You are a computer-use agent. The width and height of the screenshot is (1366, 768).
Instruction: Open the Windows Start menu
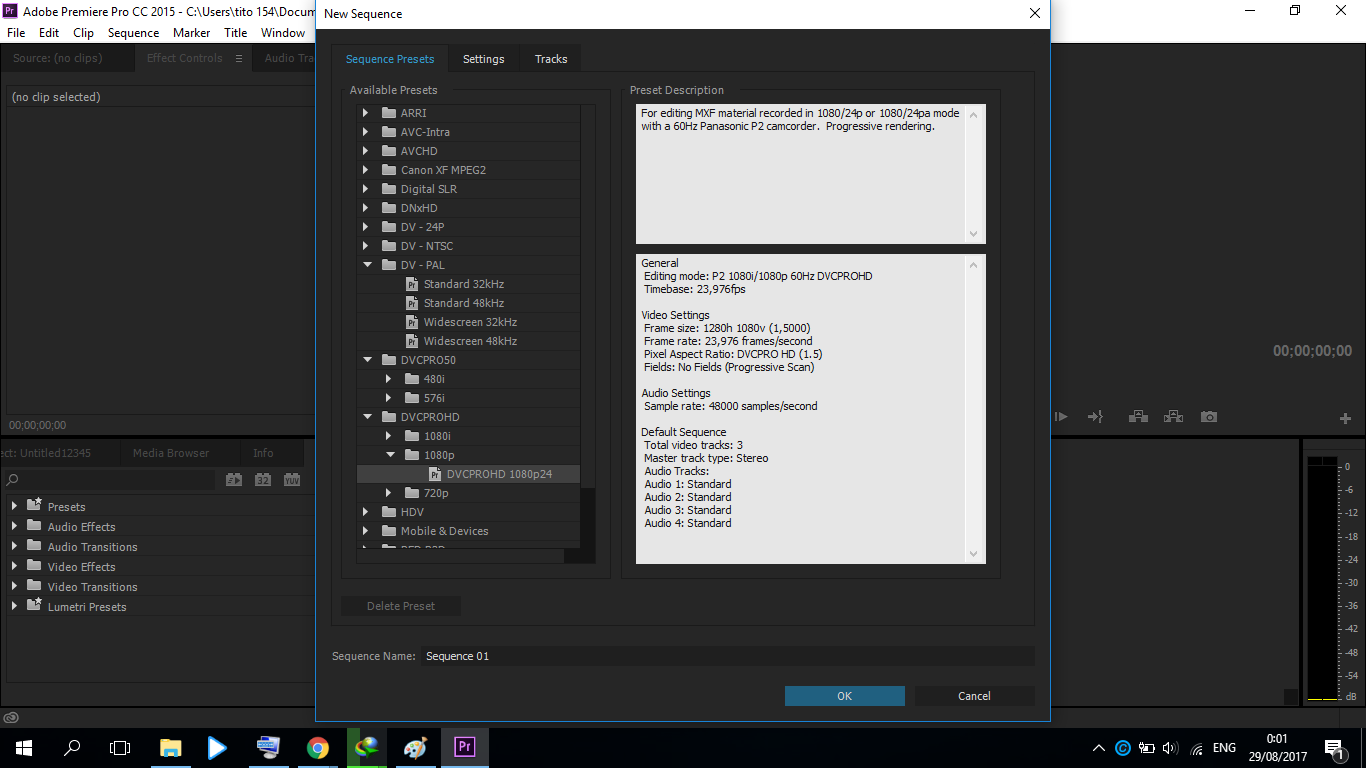pos(24,748)
